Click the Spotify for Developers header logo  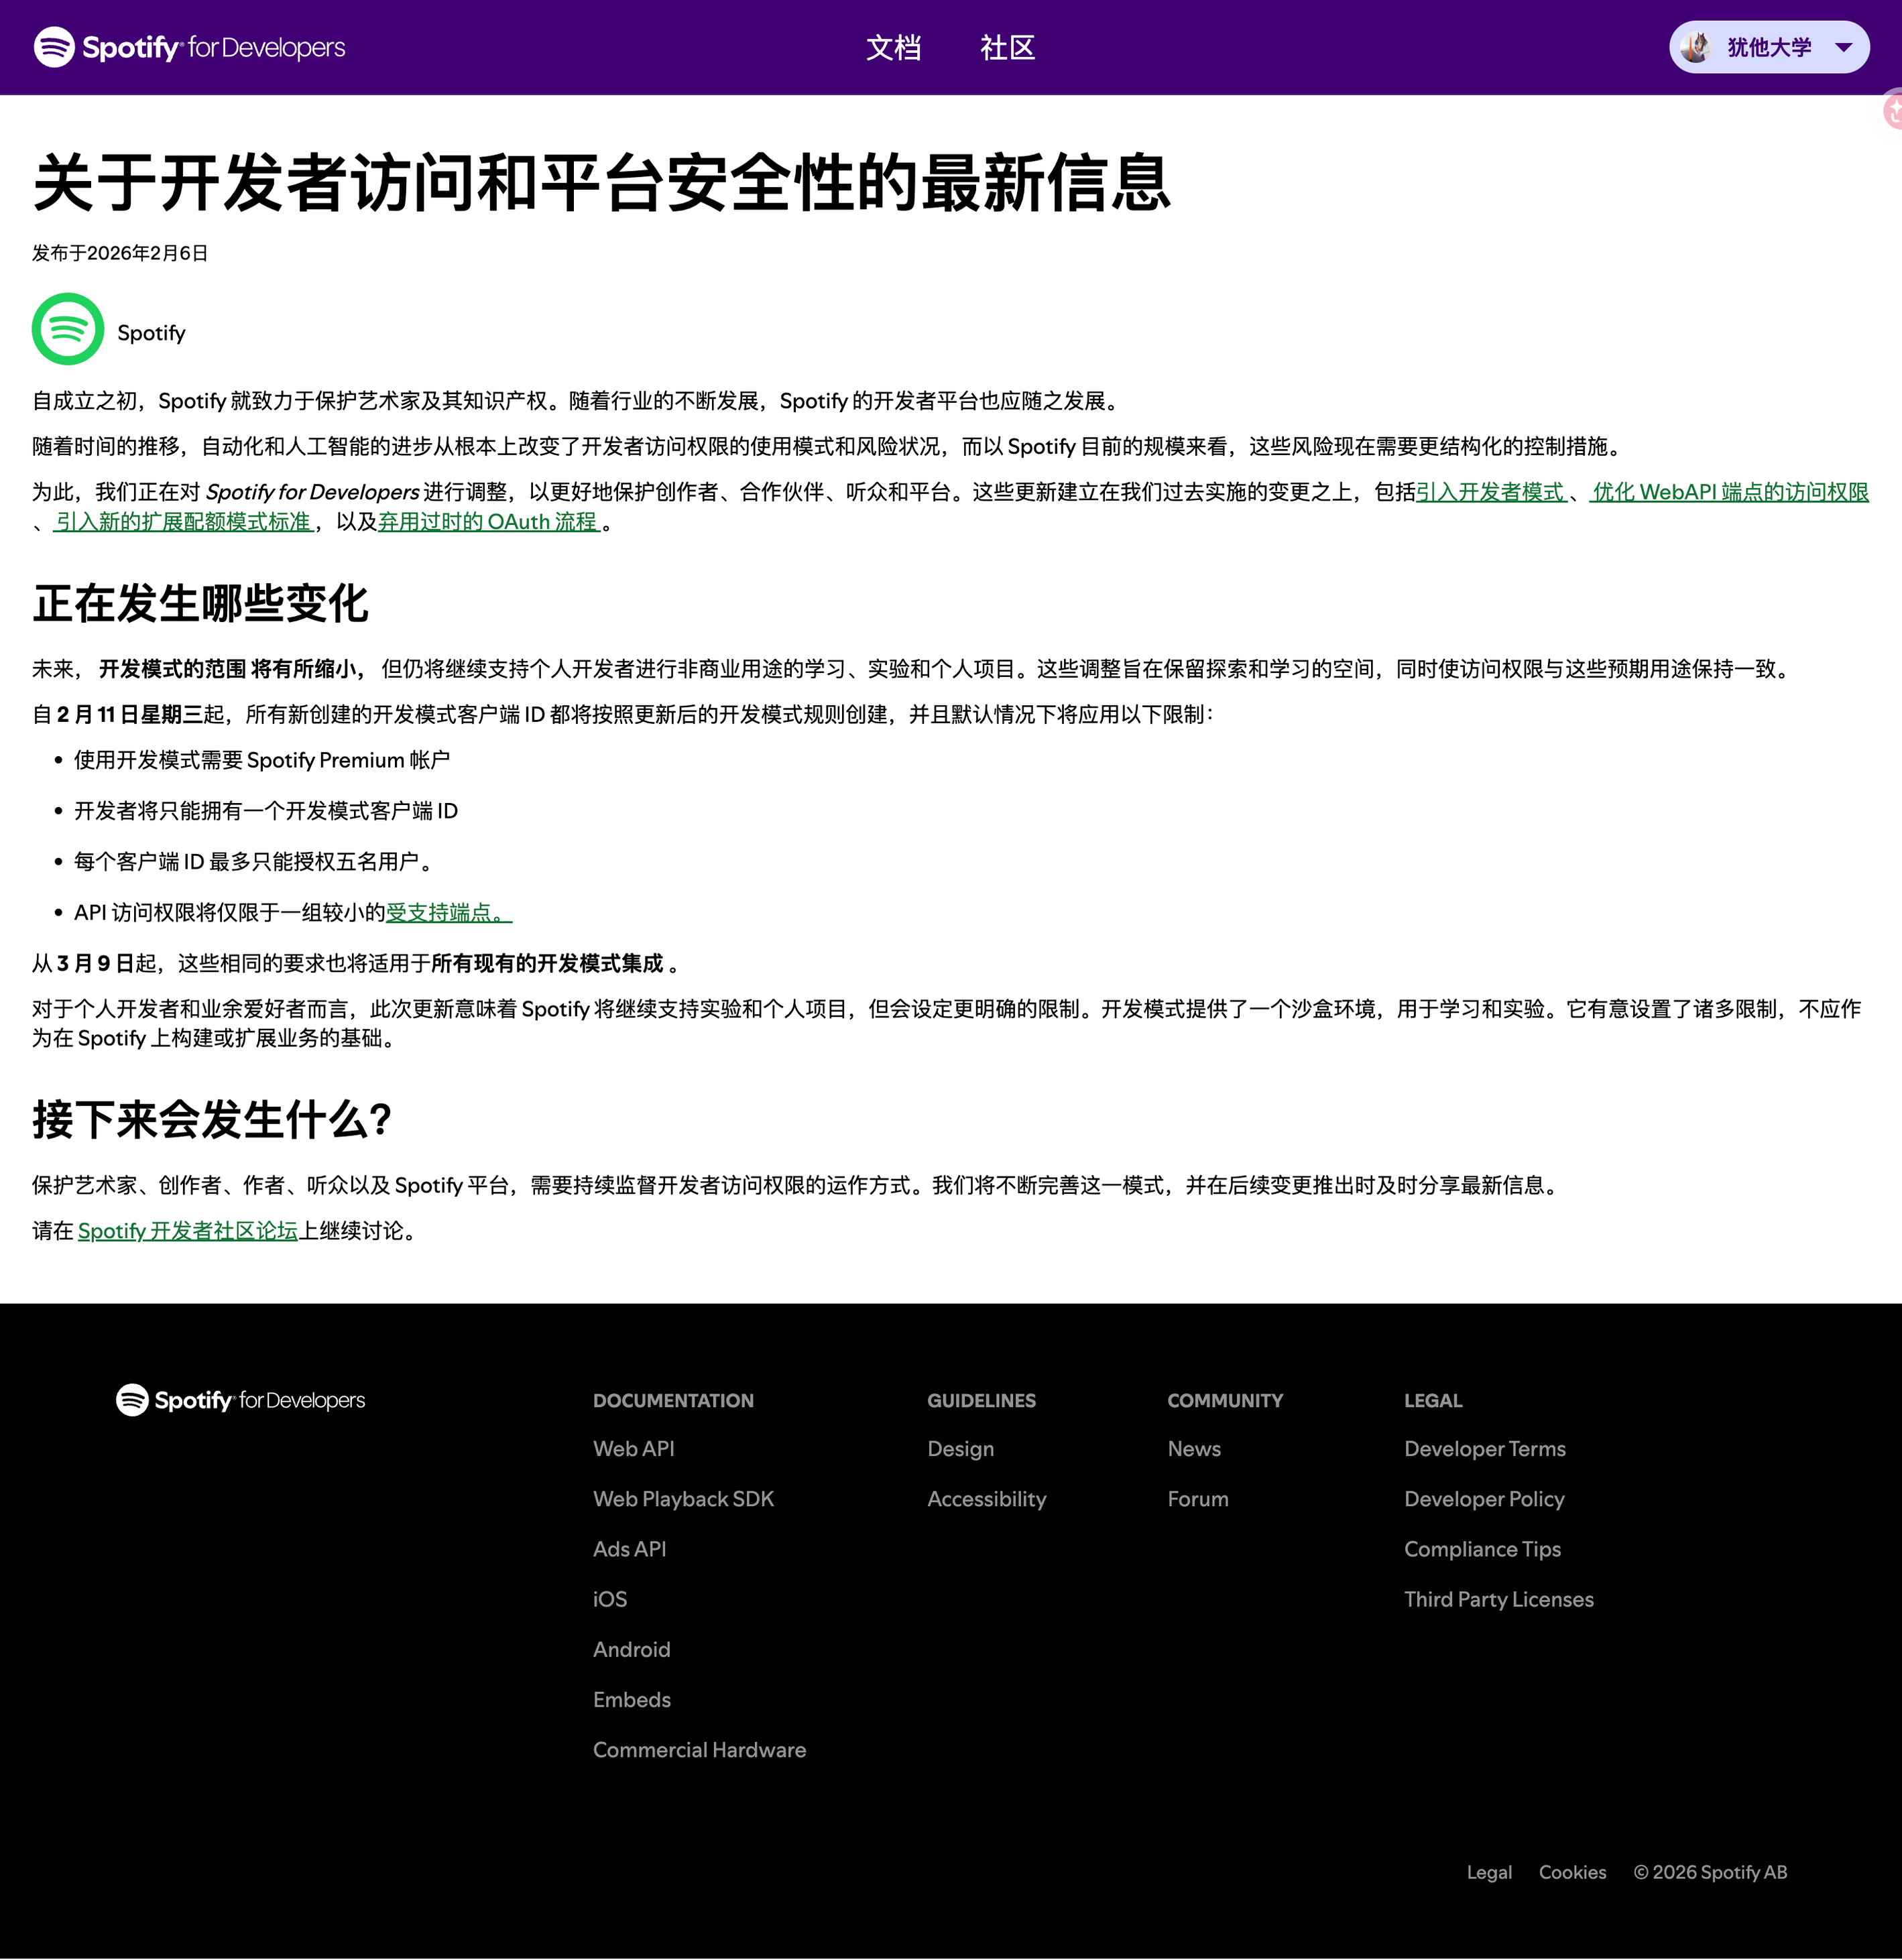pos(189,47)
